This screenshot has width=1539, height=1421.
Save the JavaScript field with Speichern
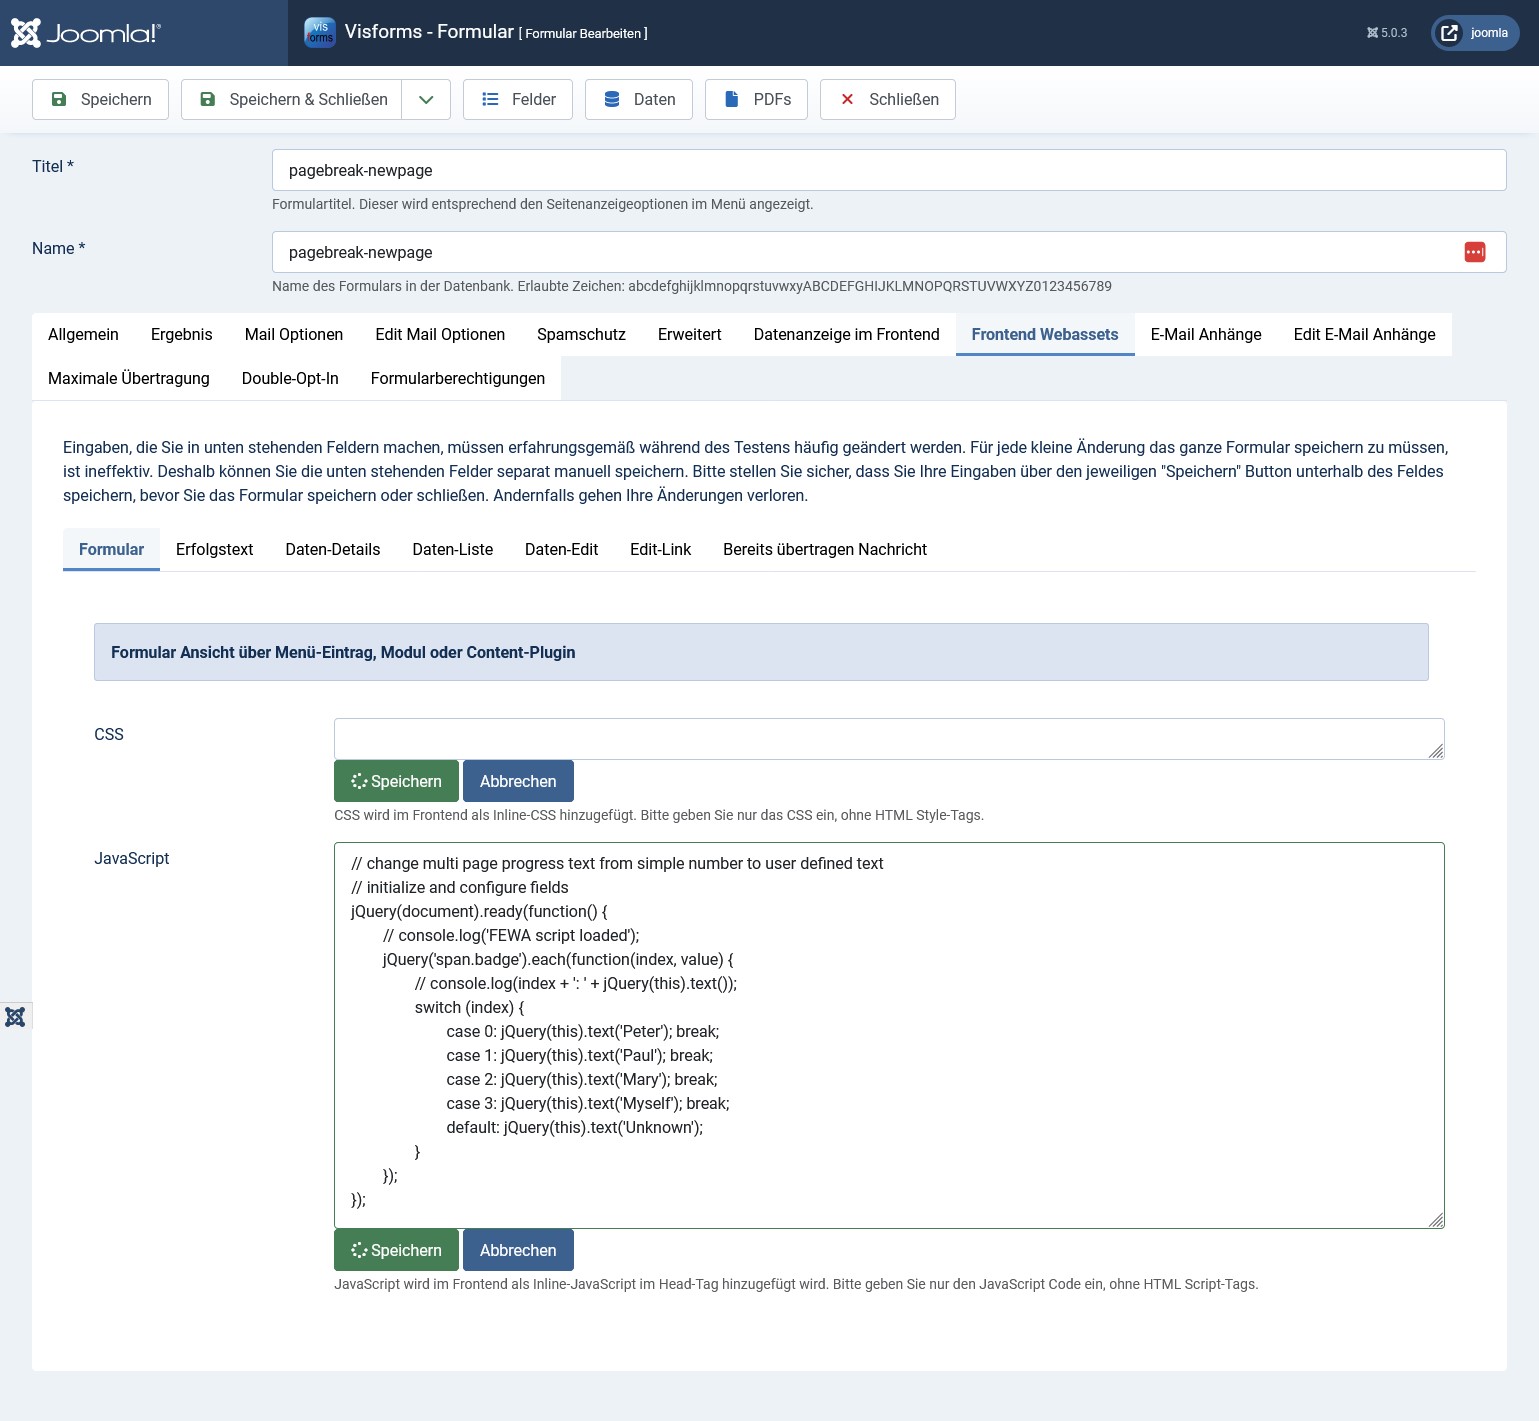click(x=396, y=1251)
